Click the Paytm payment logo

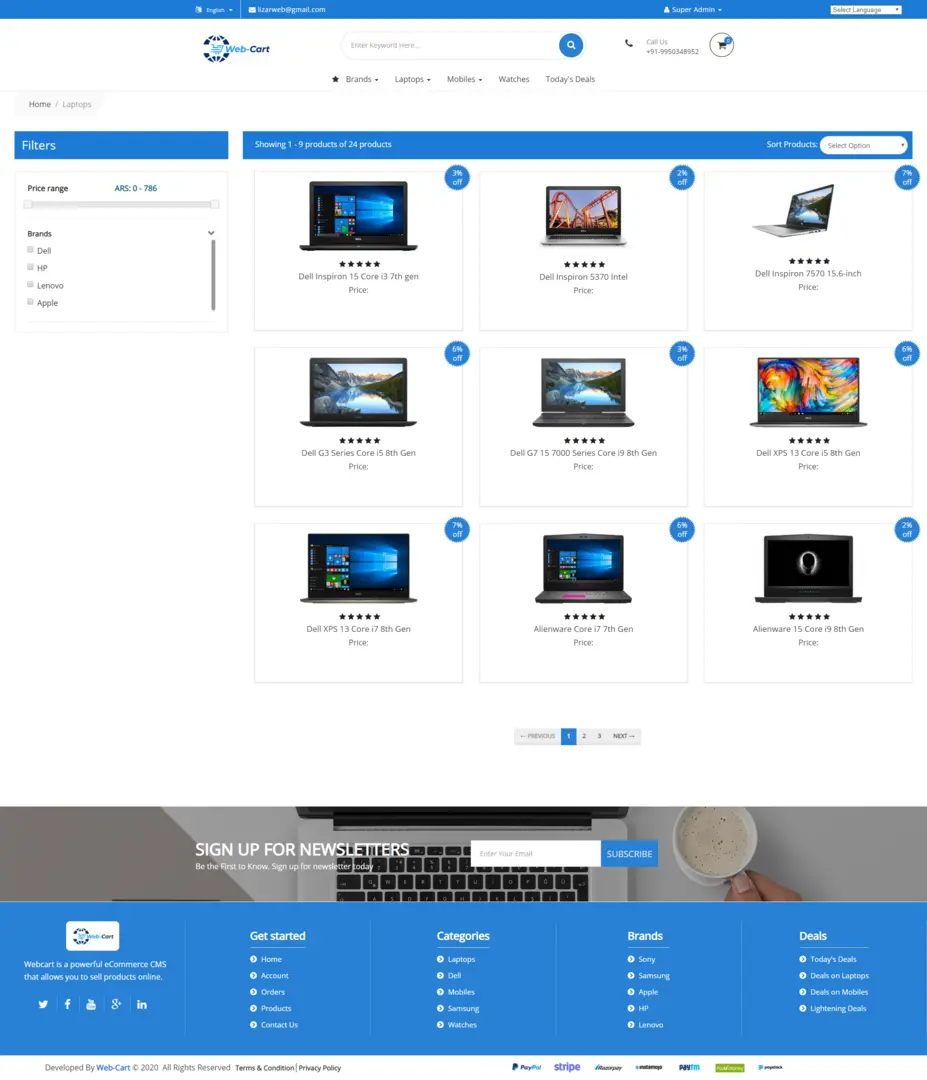[x=689, y=1068]
